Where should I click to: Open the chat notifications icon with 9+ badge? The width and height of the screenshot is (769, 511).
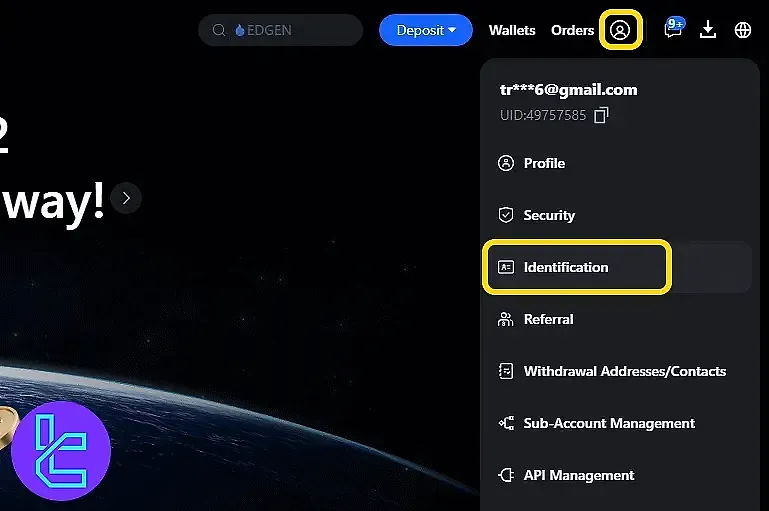click(674, 28)
